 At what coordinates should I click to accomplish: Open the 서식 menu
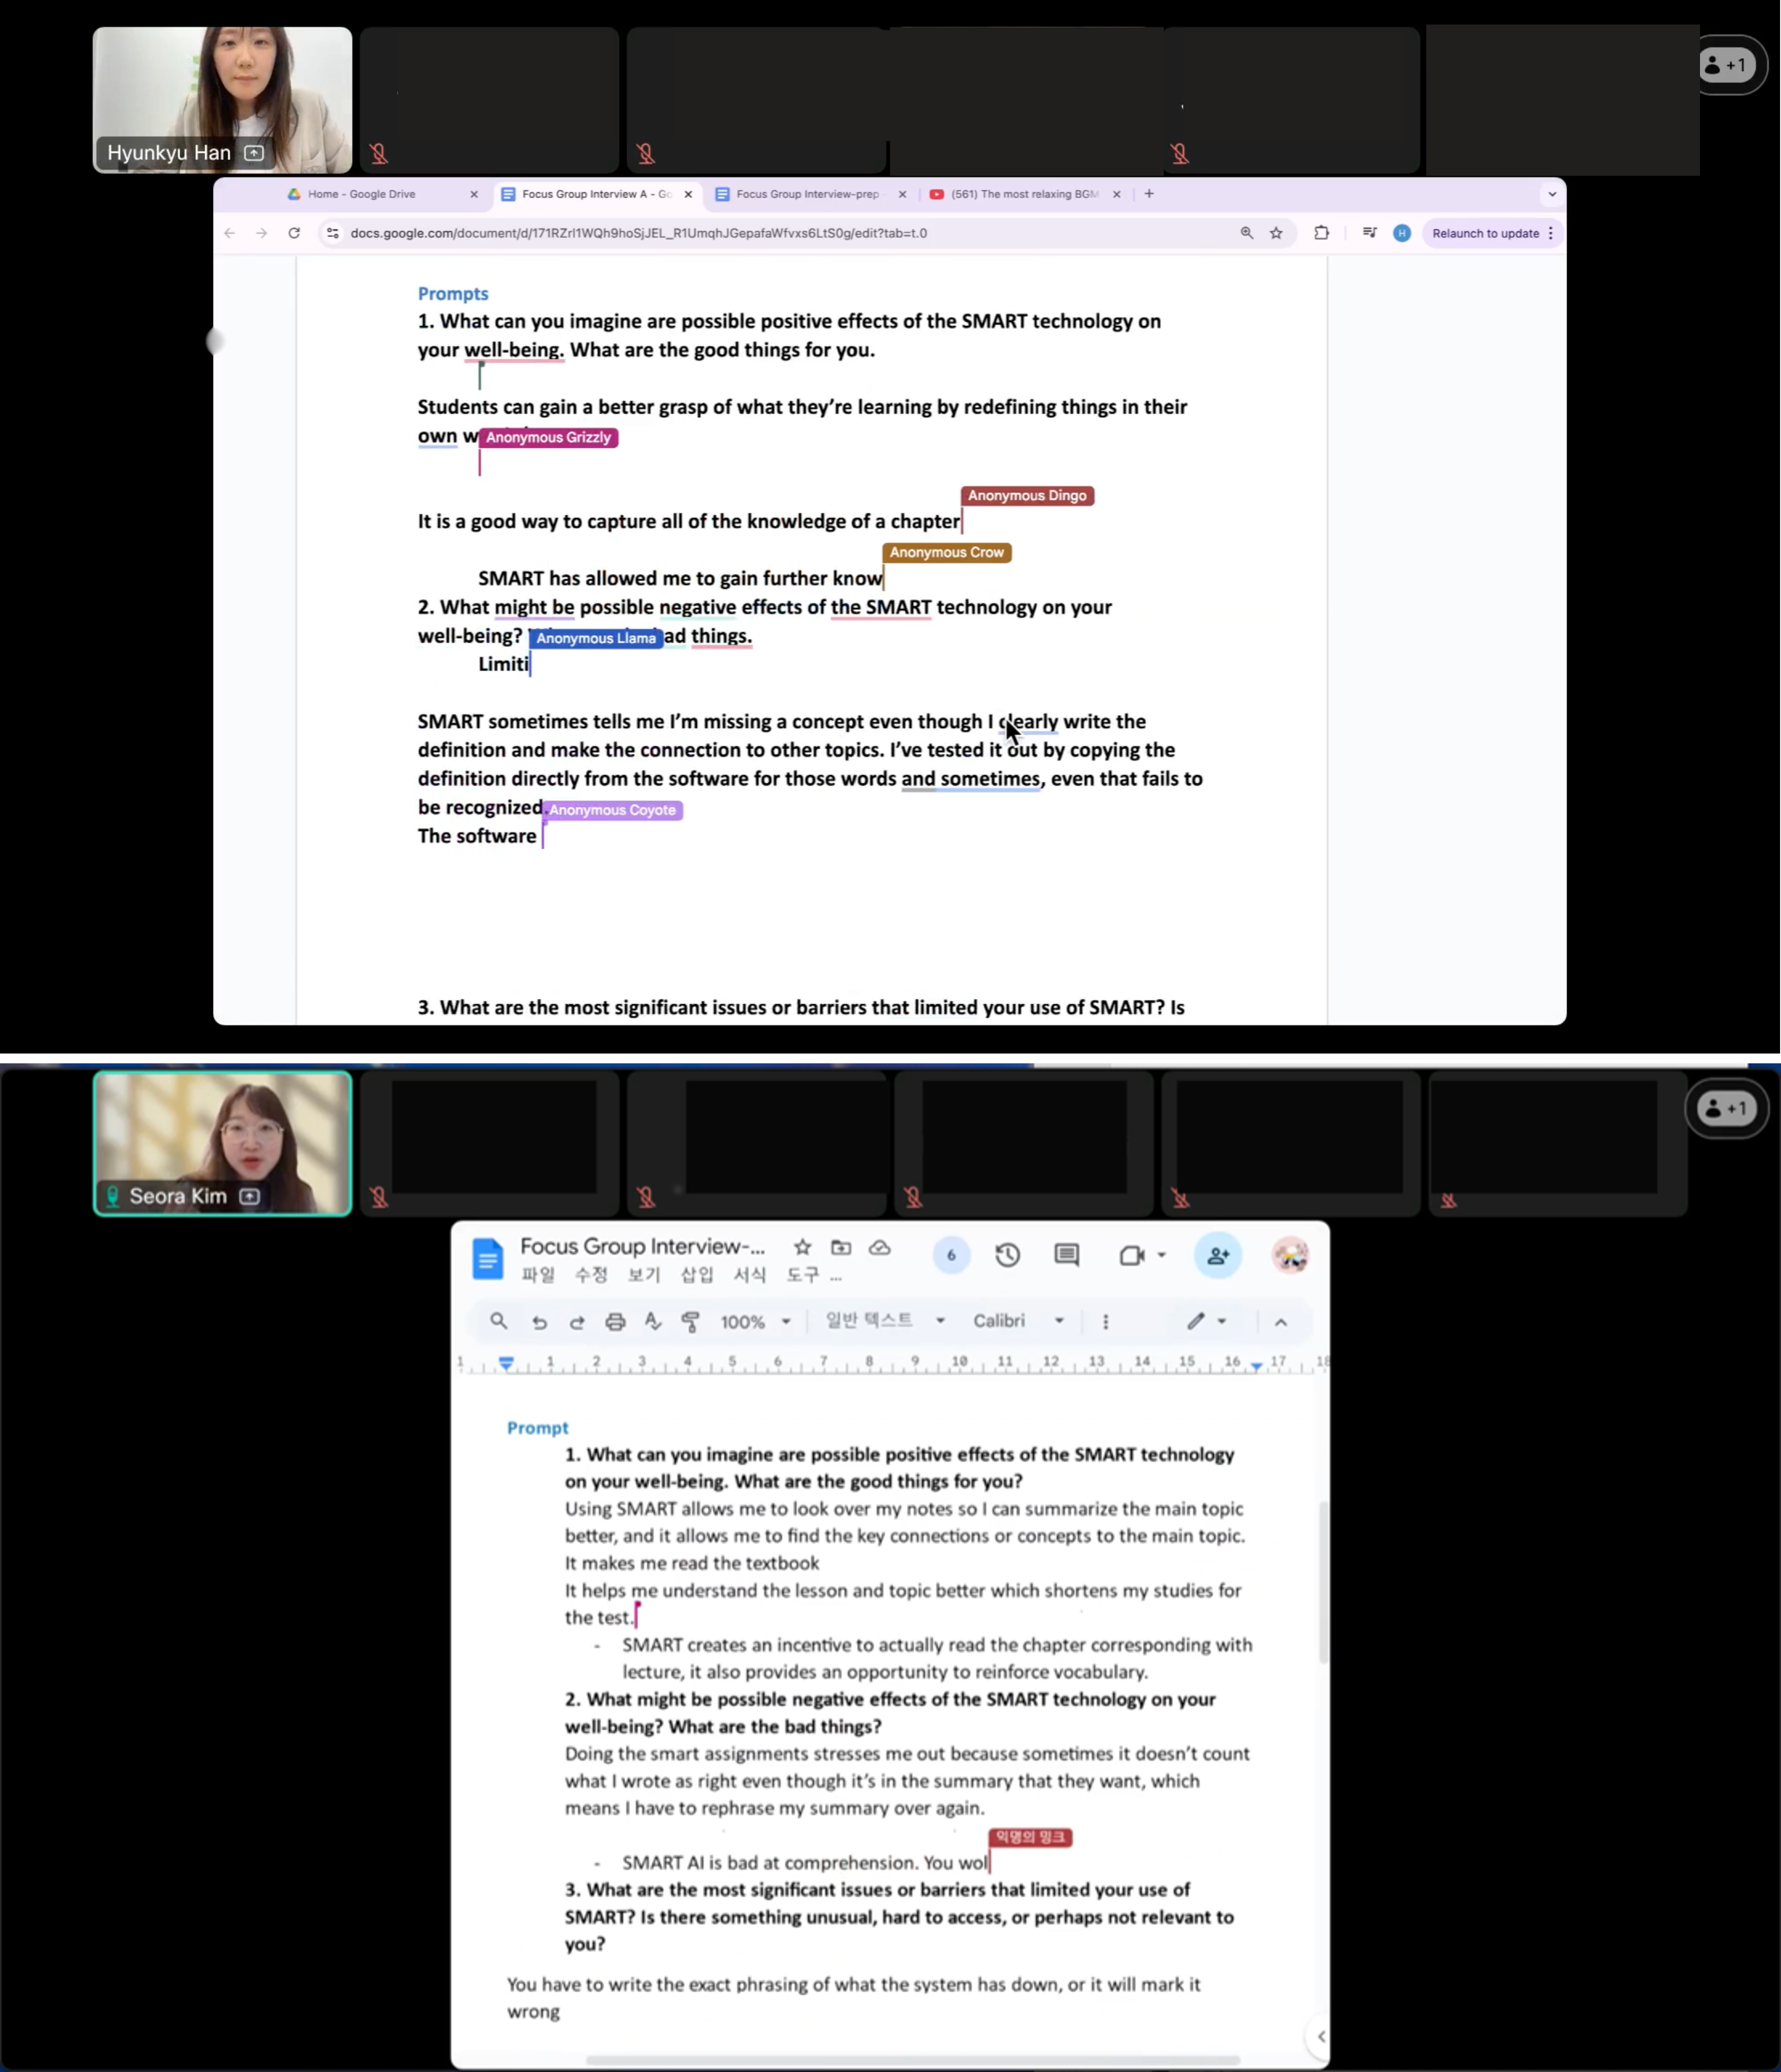click(x=750, y=1275)
